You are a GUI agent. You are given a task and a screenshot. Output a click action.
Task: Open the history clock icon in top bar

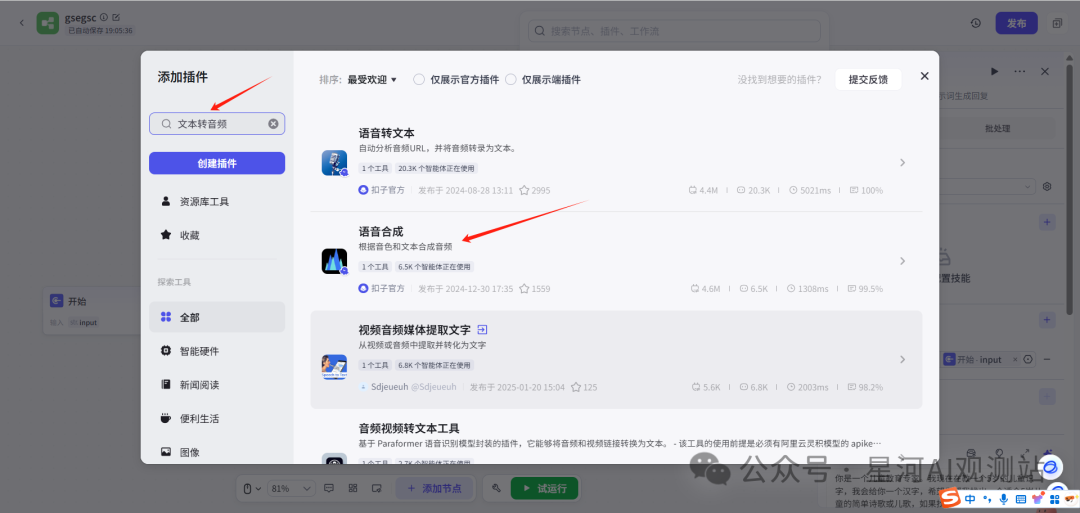[x=976, y=23]
